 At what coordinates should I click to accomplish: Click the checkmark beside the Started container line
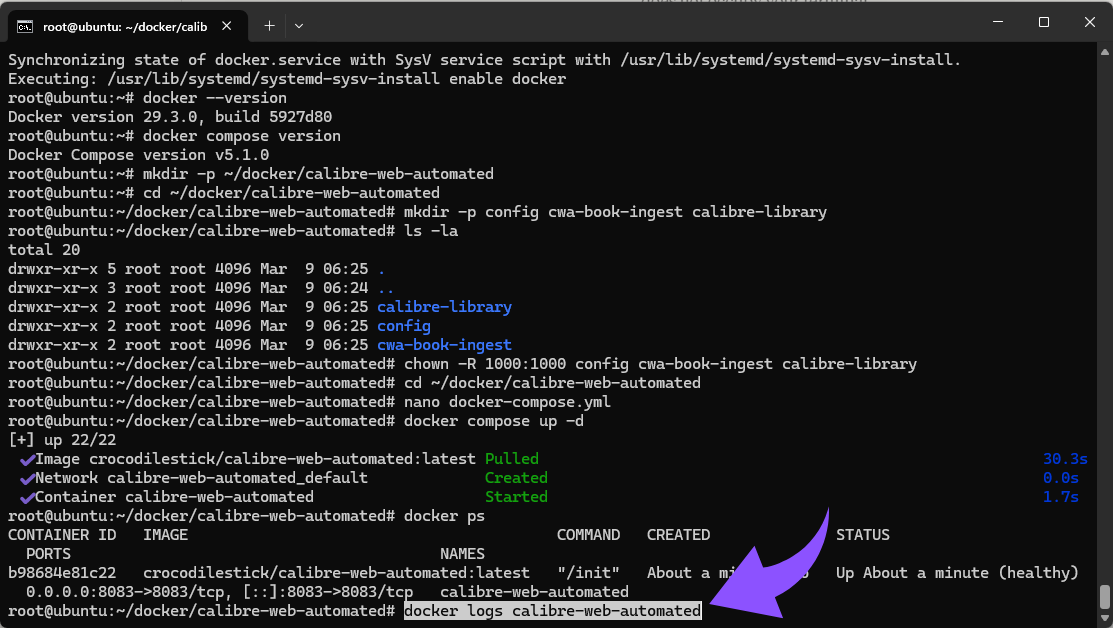click(25, 496)
